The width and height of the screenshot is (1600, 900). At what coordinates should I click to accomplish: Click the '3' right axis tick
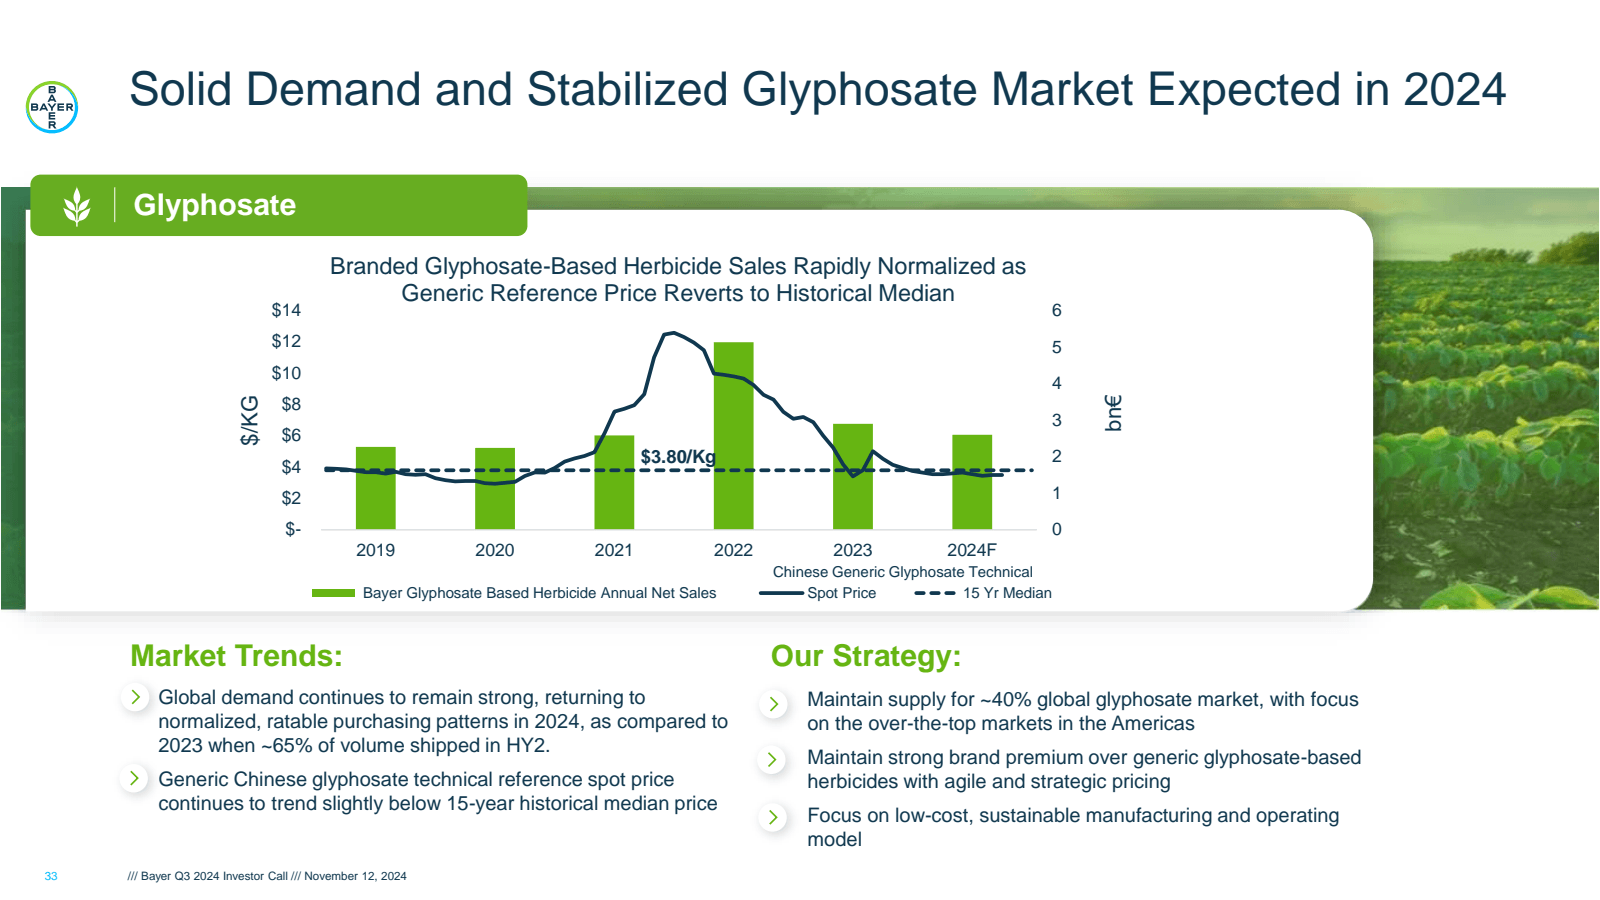click(x=1056, y=420)
